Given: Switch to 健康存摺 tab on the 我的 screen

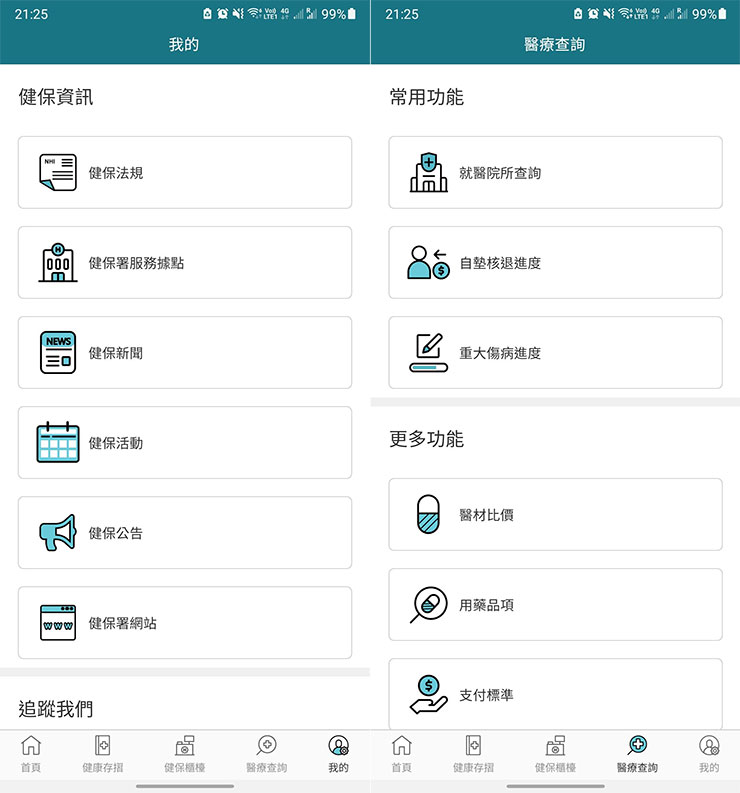Looking at the screenshot, I should pyautogui.click(x=102, y=754).
